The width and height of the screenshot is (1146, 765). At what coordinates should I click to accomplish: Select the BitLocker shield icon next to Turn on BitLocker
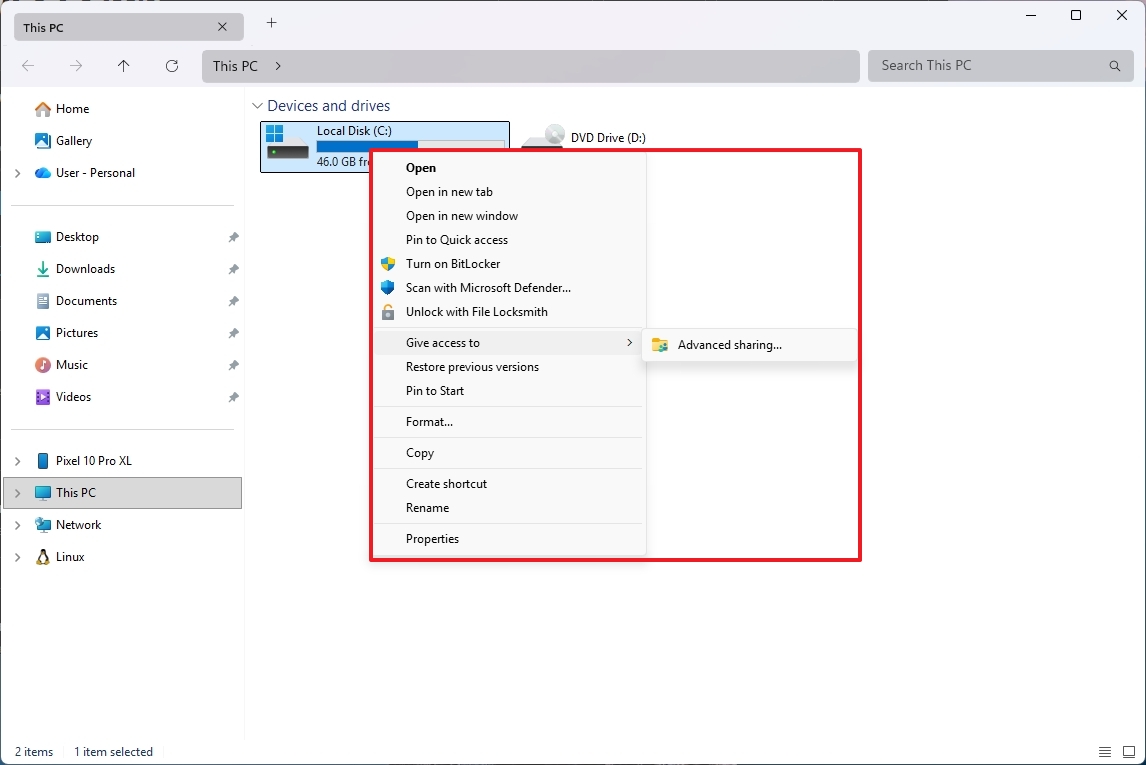pyautogui.click(x=388, y=264)
